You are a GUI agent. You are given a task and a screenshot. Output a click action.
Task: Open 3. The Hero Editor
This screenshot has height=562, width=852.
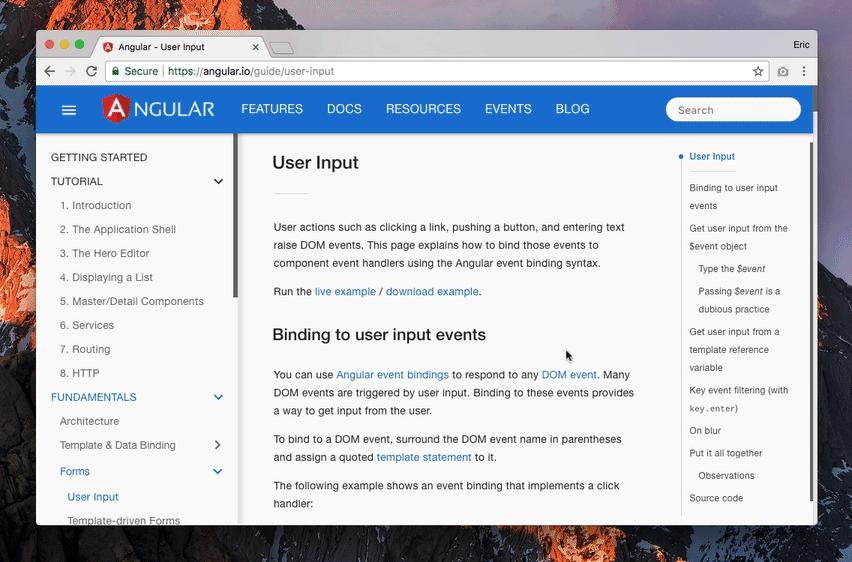pos(104,253)
